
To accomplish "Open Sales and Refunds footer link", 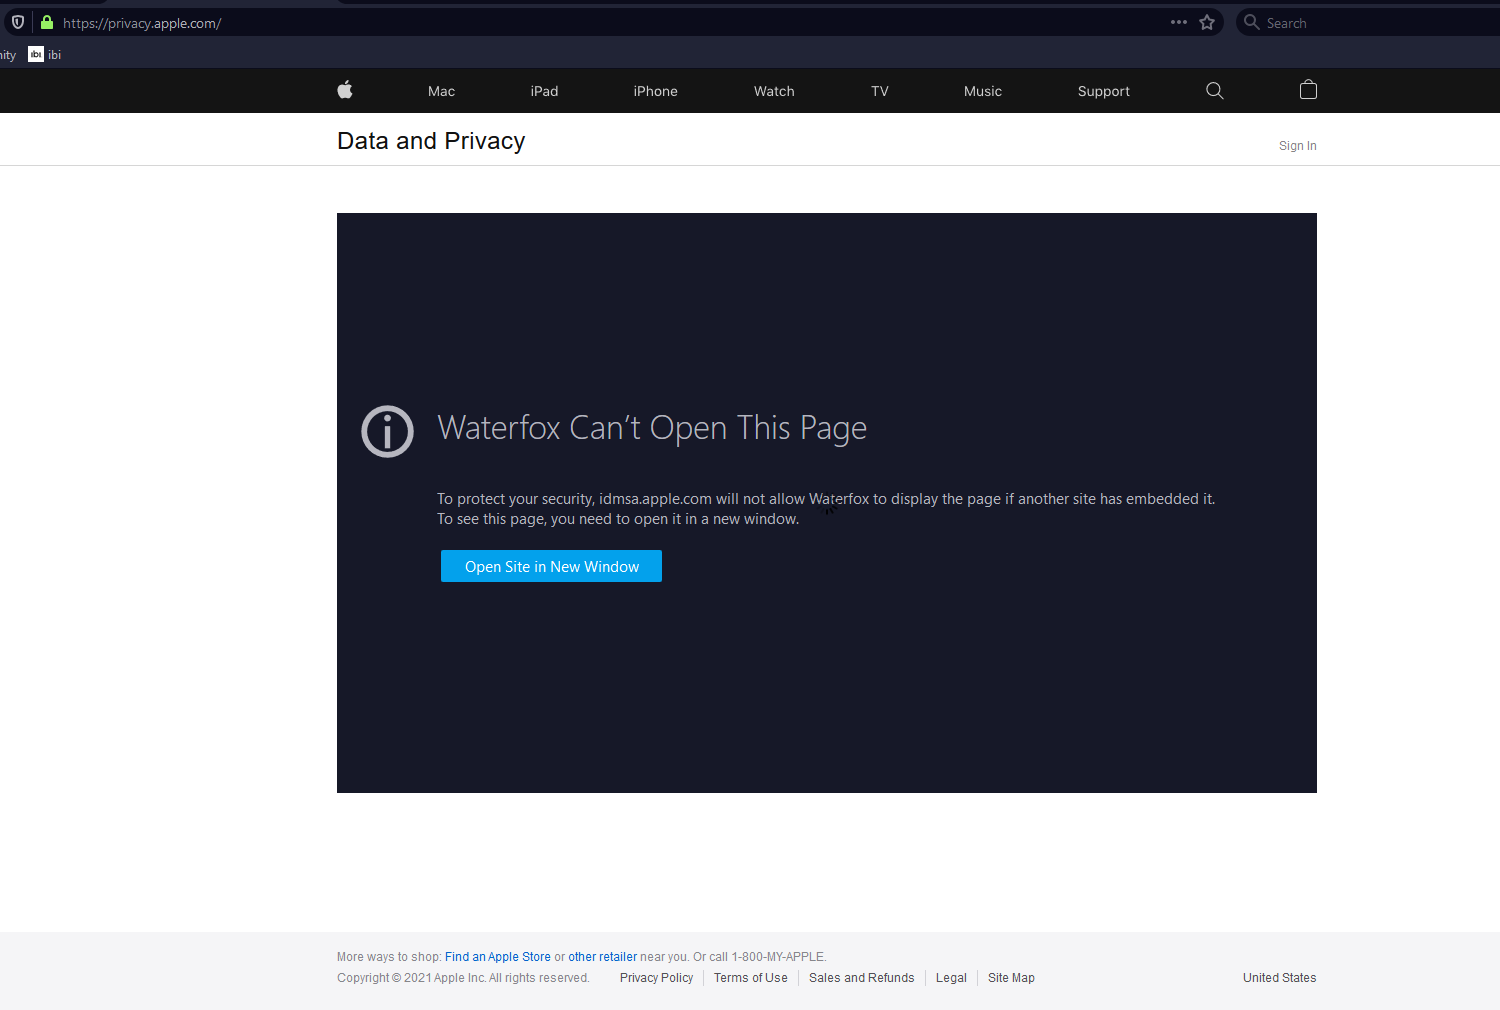I will (x=861, y=978).
